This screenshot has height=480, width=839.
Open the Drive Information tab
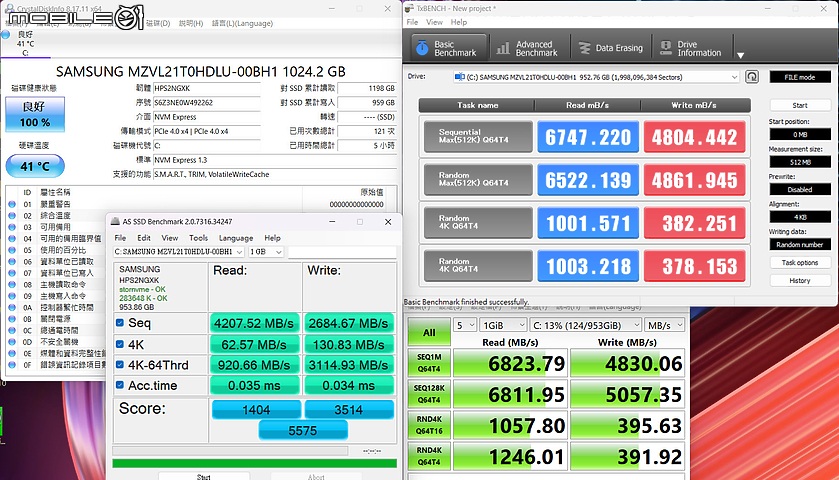coord(691,47)
